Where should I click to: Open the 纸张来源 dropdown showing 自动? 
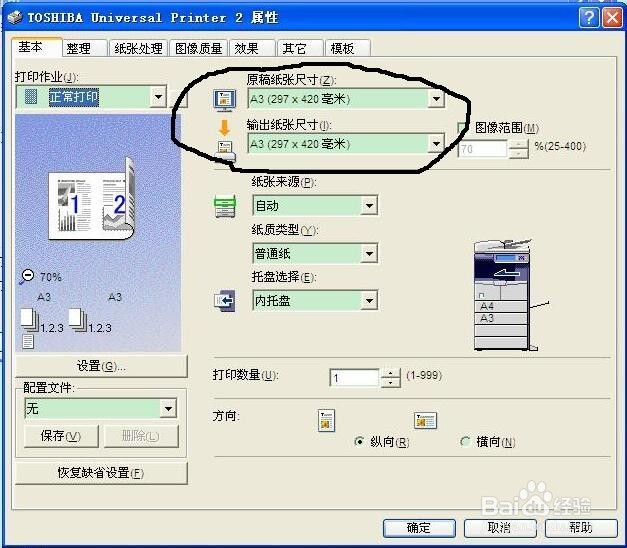[369, 206]
